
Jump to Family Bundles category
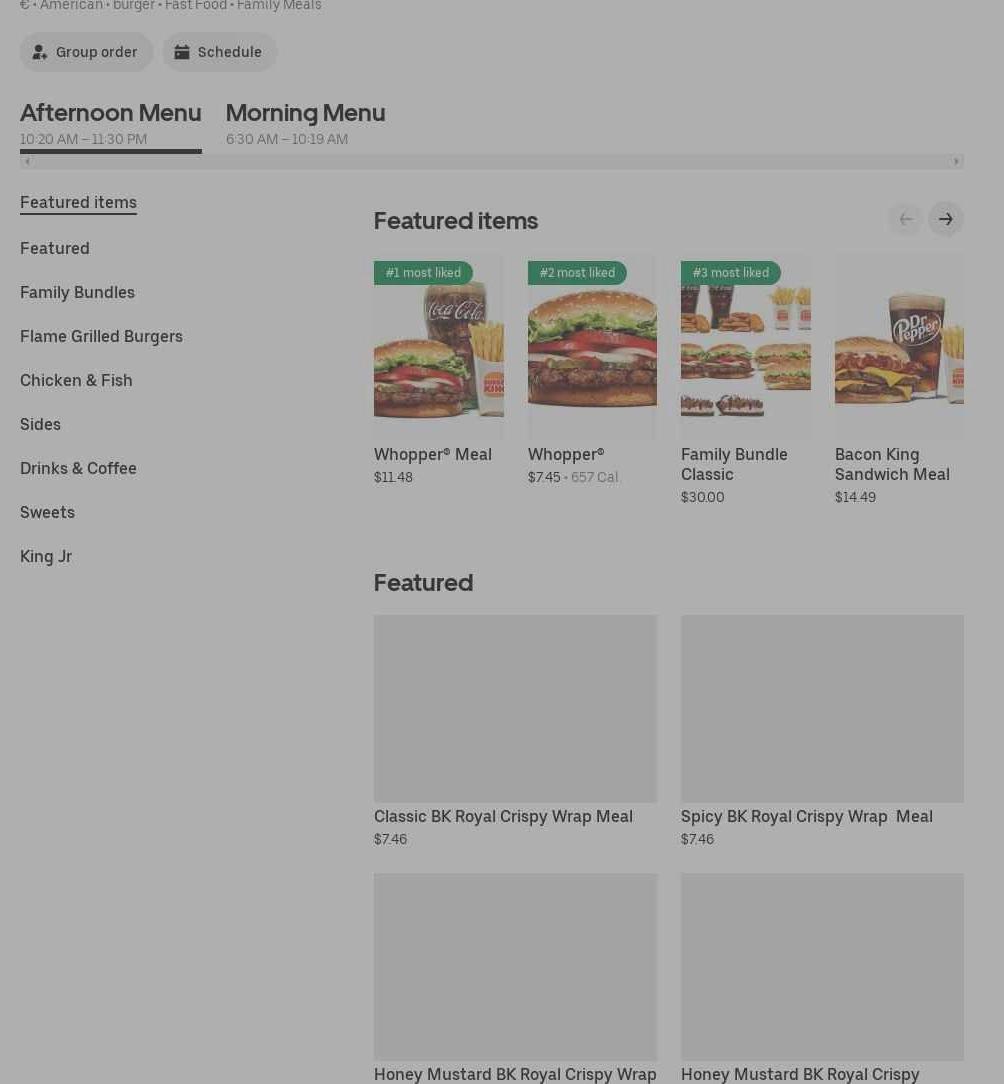(77, 292)
